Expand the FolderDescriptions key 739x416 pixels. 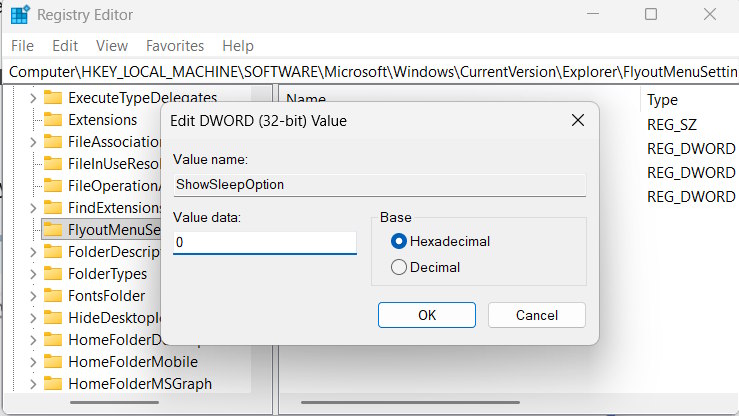33,252
